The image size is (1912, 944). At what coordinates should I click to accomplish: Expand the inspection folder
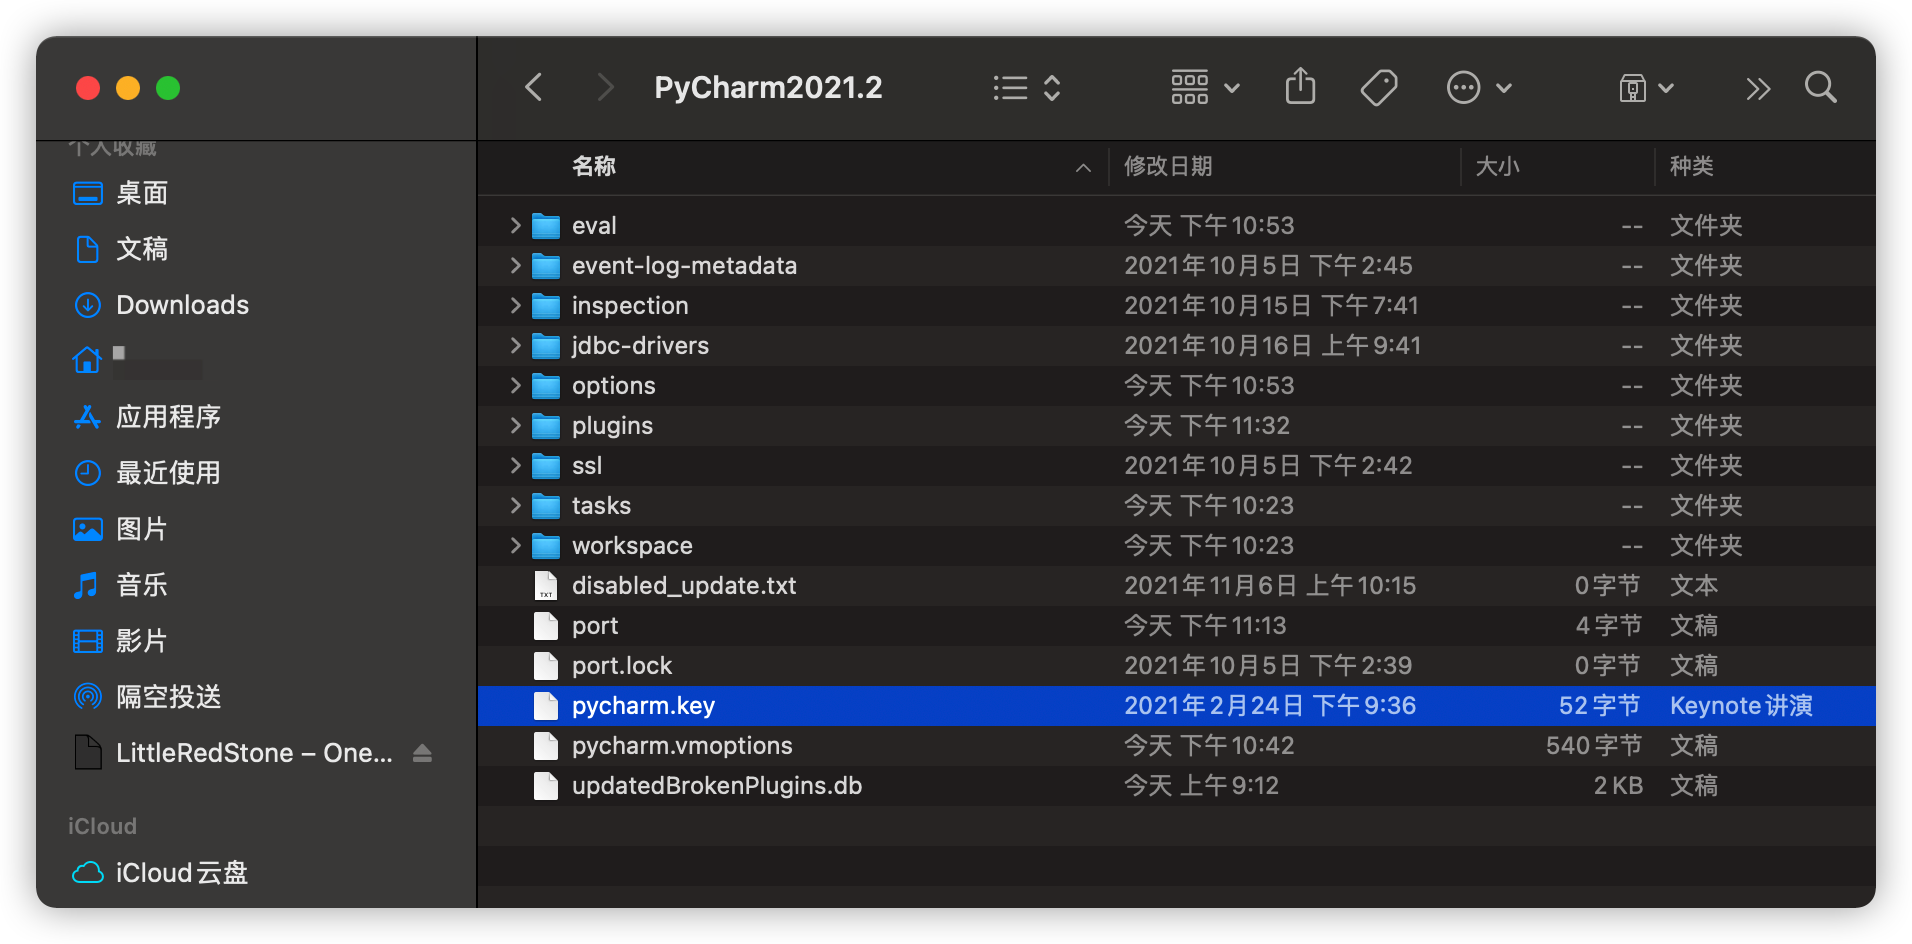tap(515, 306)
